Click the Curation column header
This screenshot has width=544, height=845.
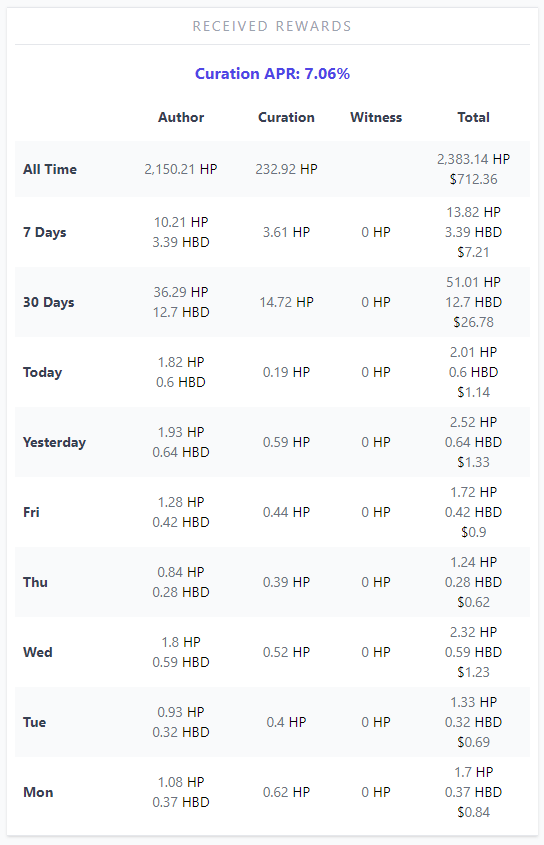tap(286, 117)
